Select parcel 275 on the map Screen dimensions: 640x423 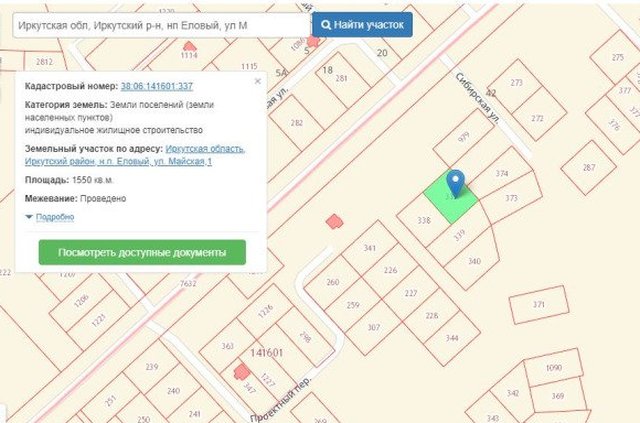[618, 58]
